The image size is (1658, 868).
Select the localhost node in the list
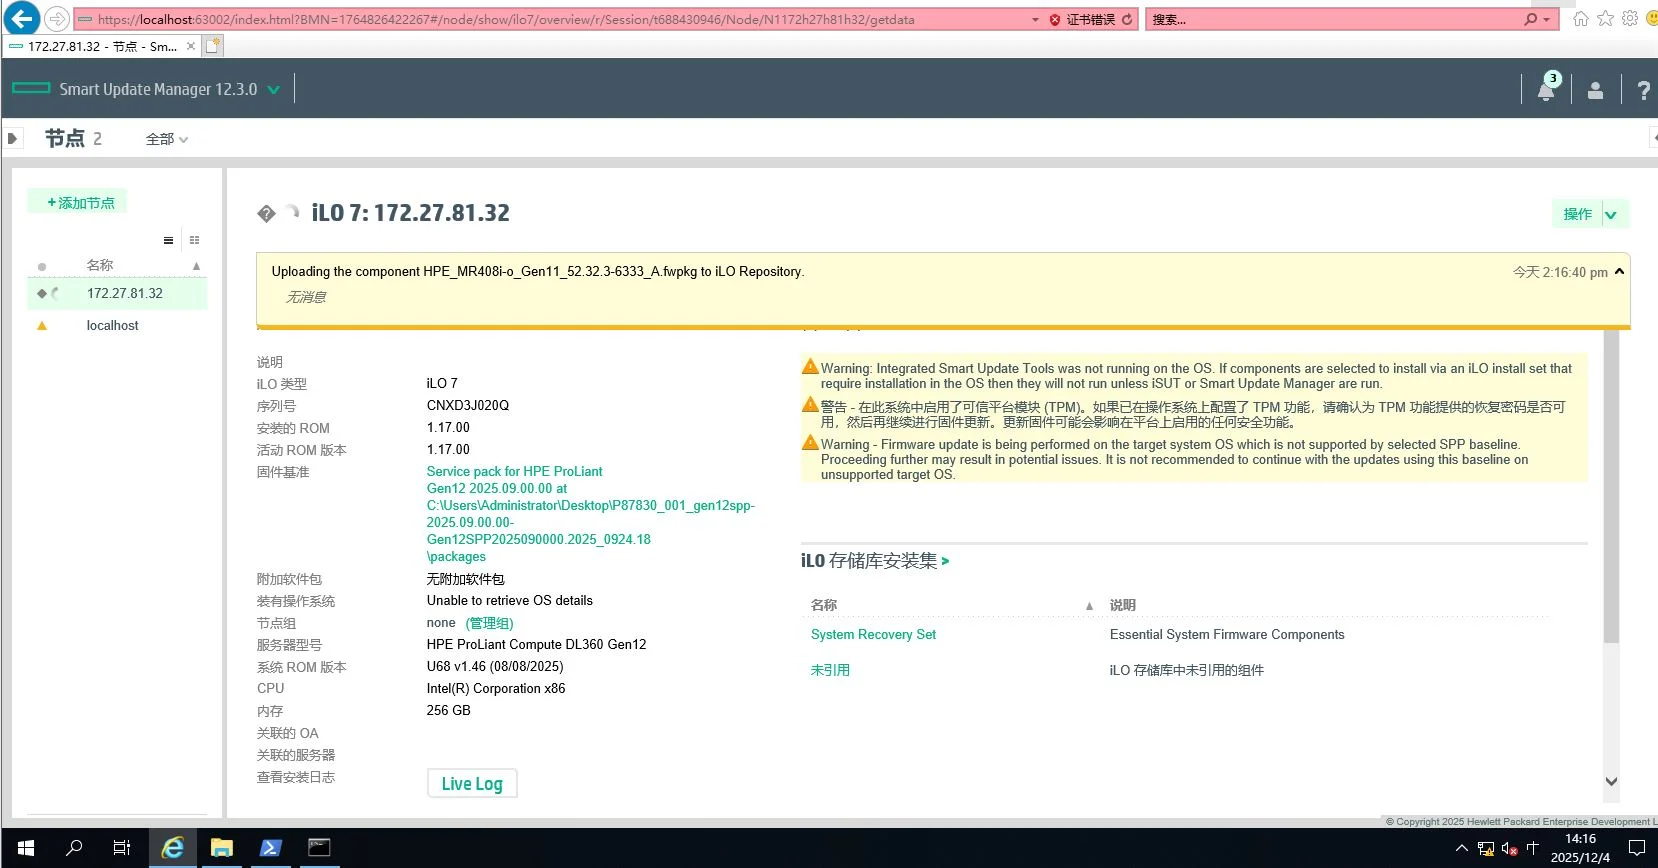112,325
